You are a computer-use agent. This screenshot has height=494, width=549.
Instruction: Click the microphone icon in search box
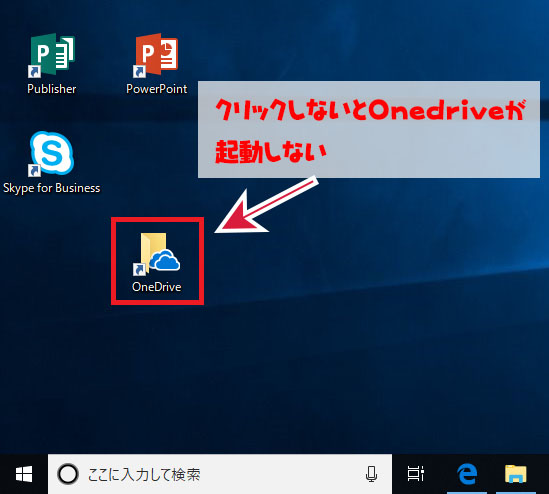pyautogui.click(x=371, y=474)
